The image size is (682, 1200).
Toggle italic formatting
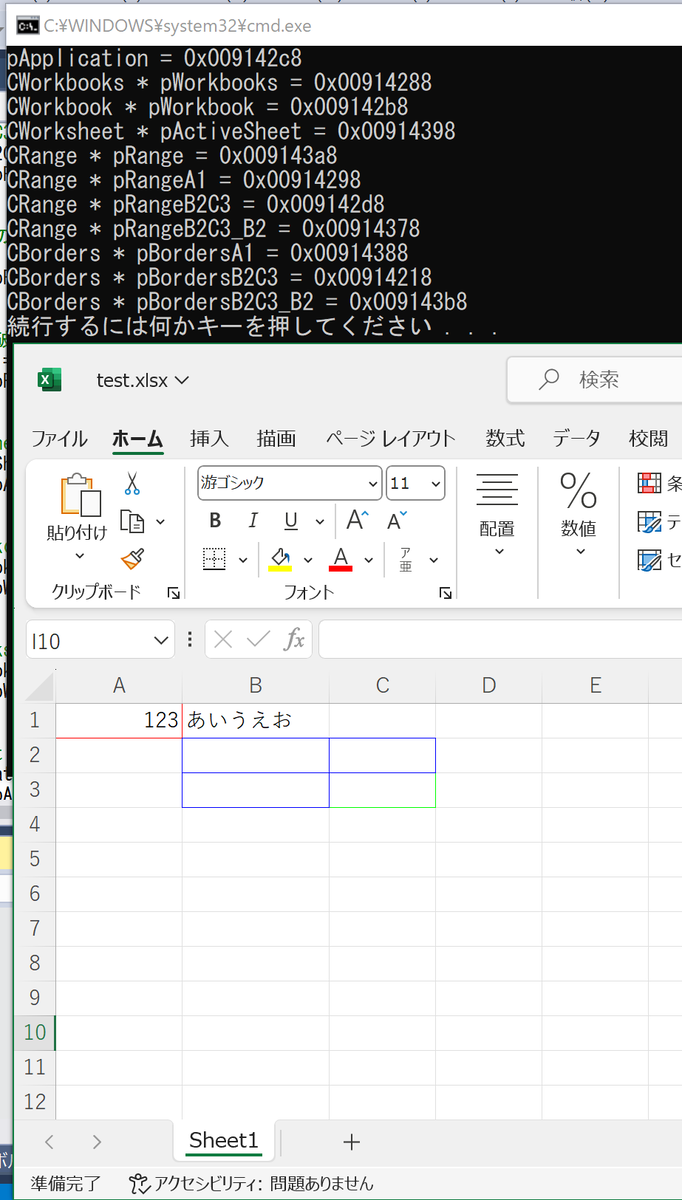(x=253, y=521)
